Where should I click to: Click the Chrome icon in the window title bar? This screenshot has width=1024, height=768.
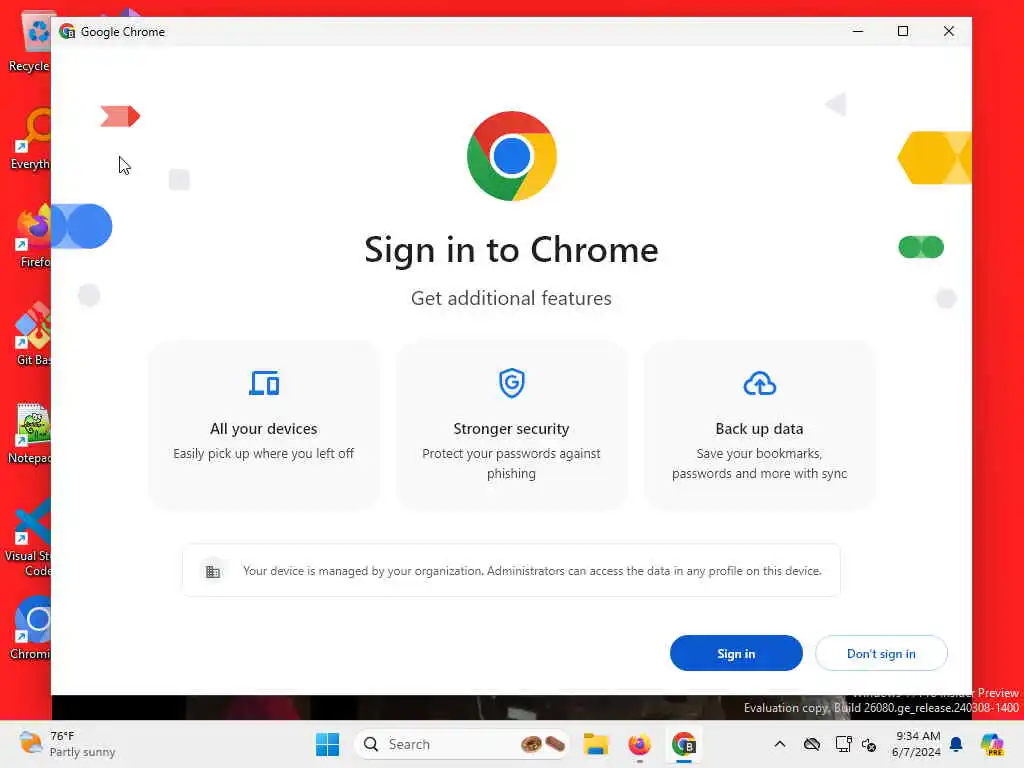[x=67, y=31]
